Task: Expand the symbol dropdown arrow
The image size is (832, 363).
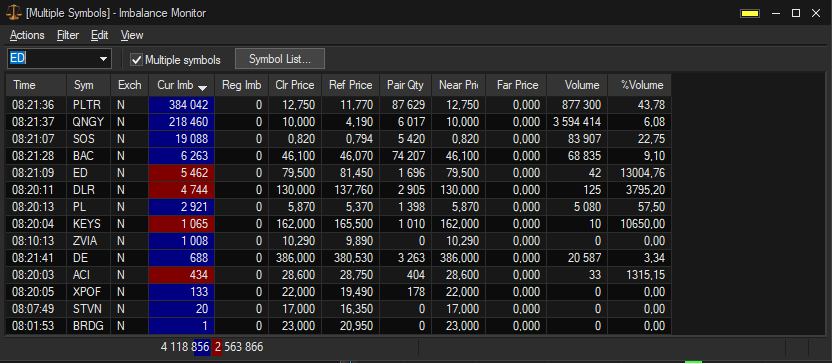Action: pyautogui.click(x=103, y=59)
